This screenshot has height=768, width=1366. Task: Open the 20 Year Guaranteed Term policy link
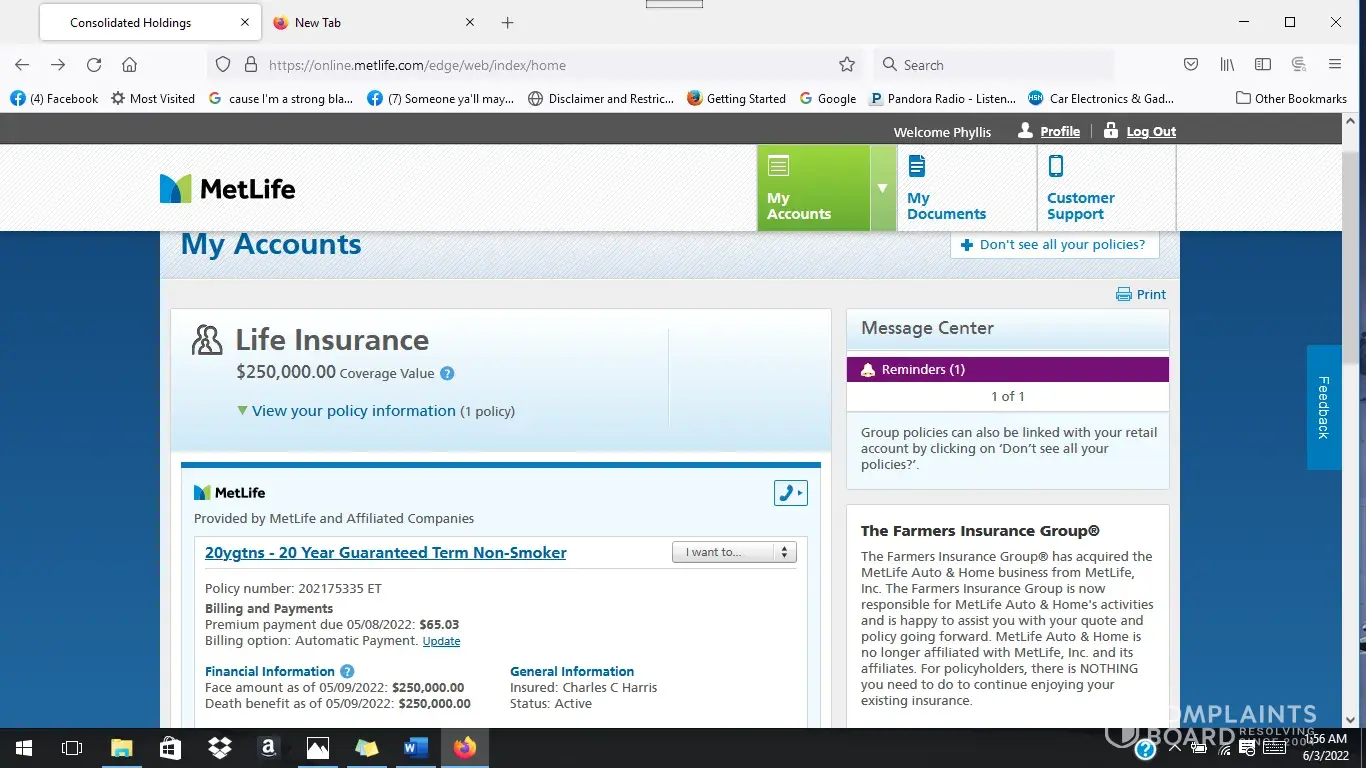(x=385, y=552)
